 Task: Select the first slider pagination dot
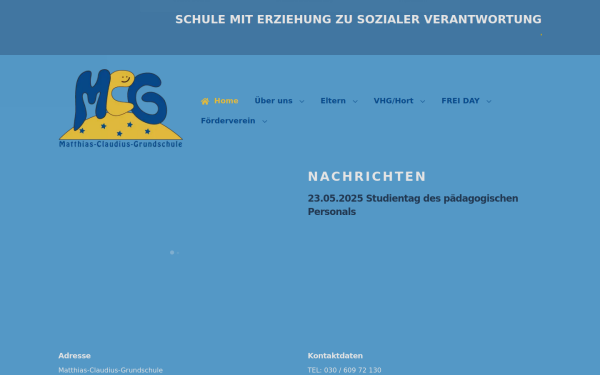click(x=172, y=252)
